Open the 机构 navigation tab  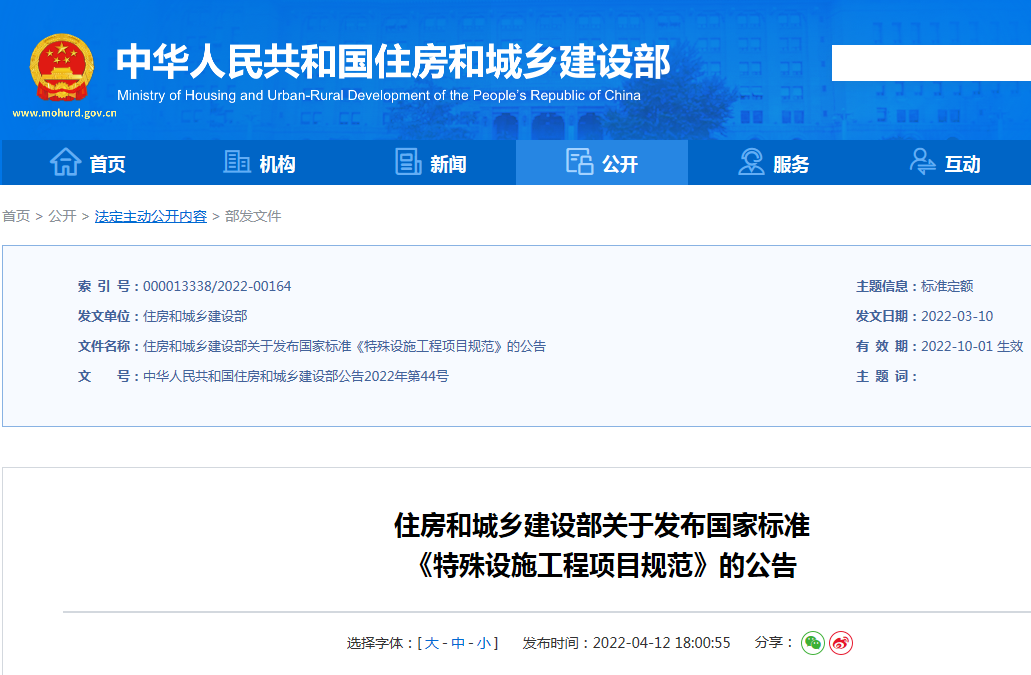coord(259,163)
